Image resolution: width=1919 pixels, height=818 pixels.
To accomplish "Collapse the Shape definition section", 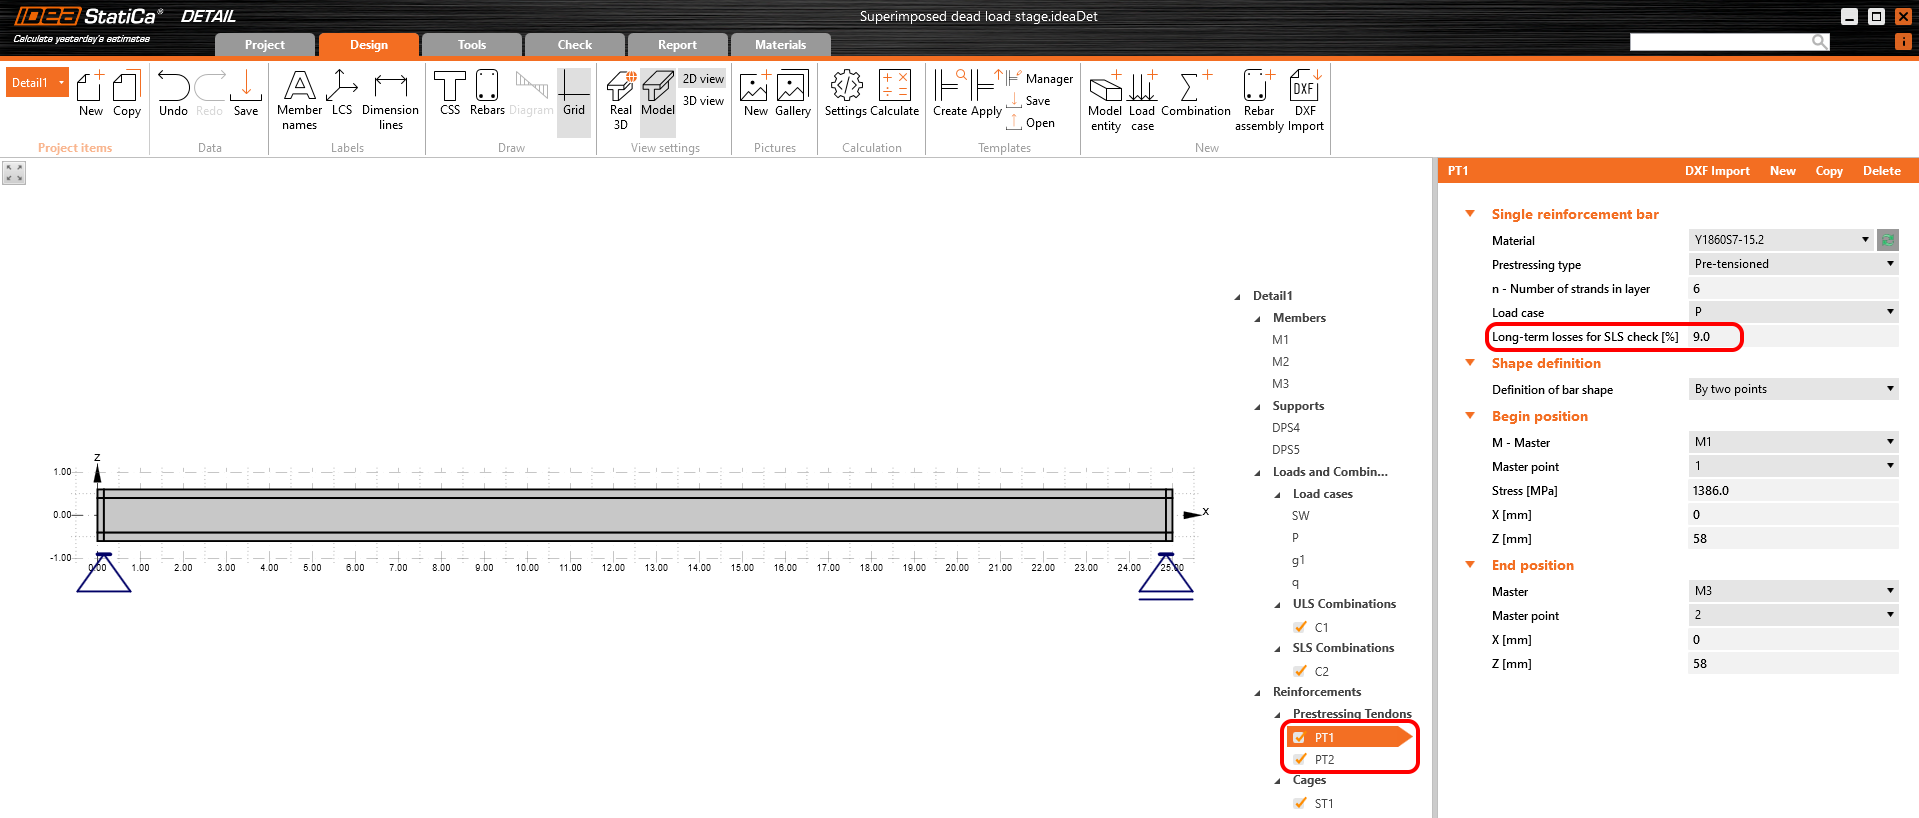I will click(x=1470, y=363).
